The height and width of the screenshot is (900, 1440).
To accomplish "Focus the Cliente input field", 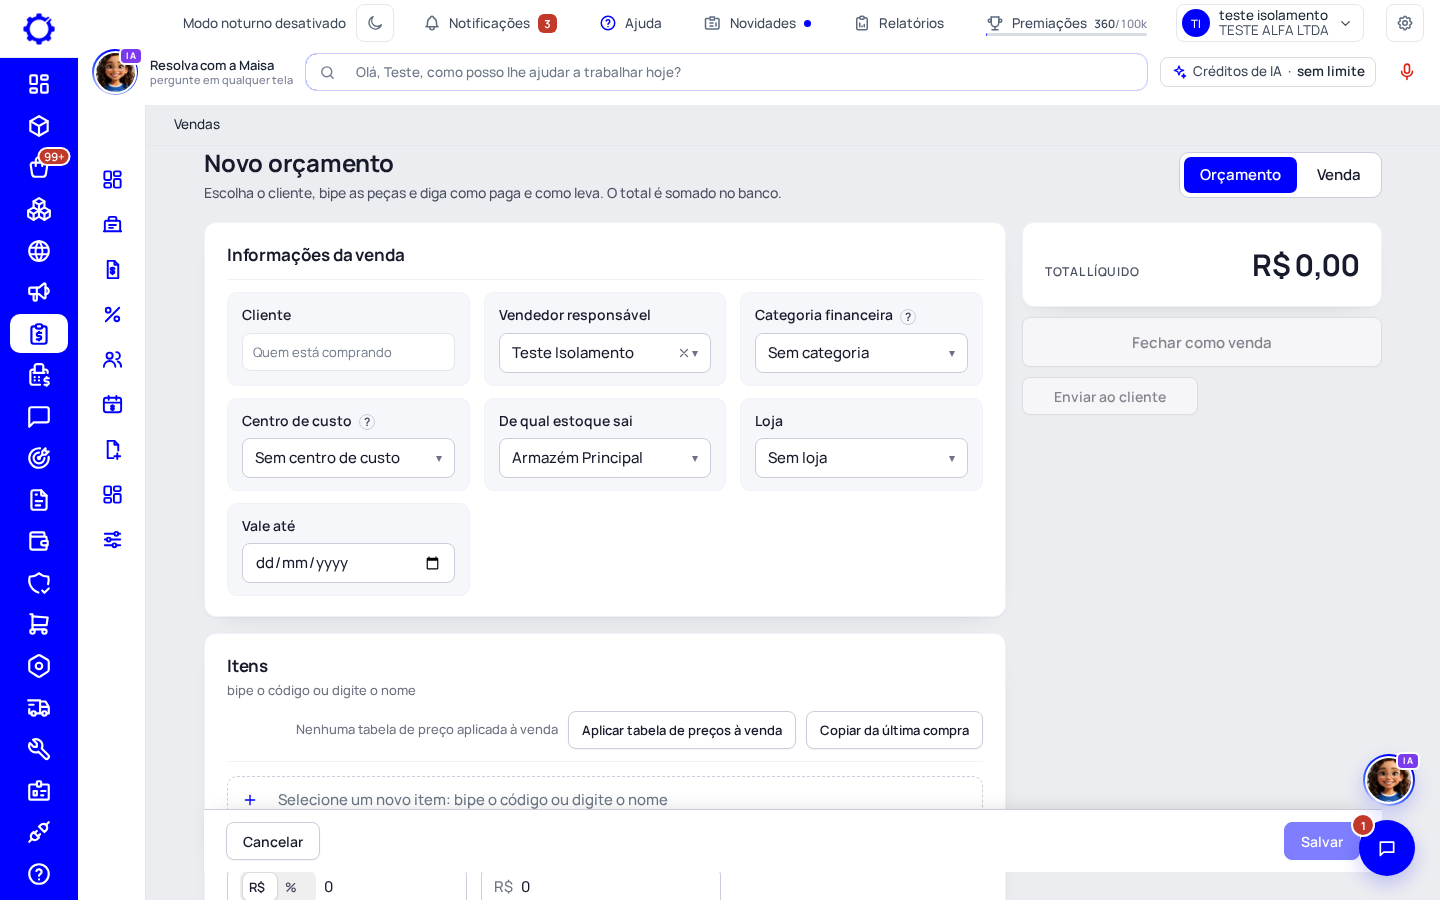I will tap(348, 352).
